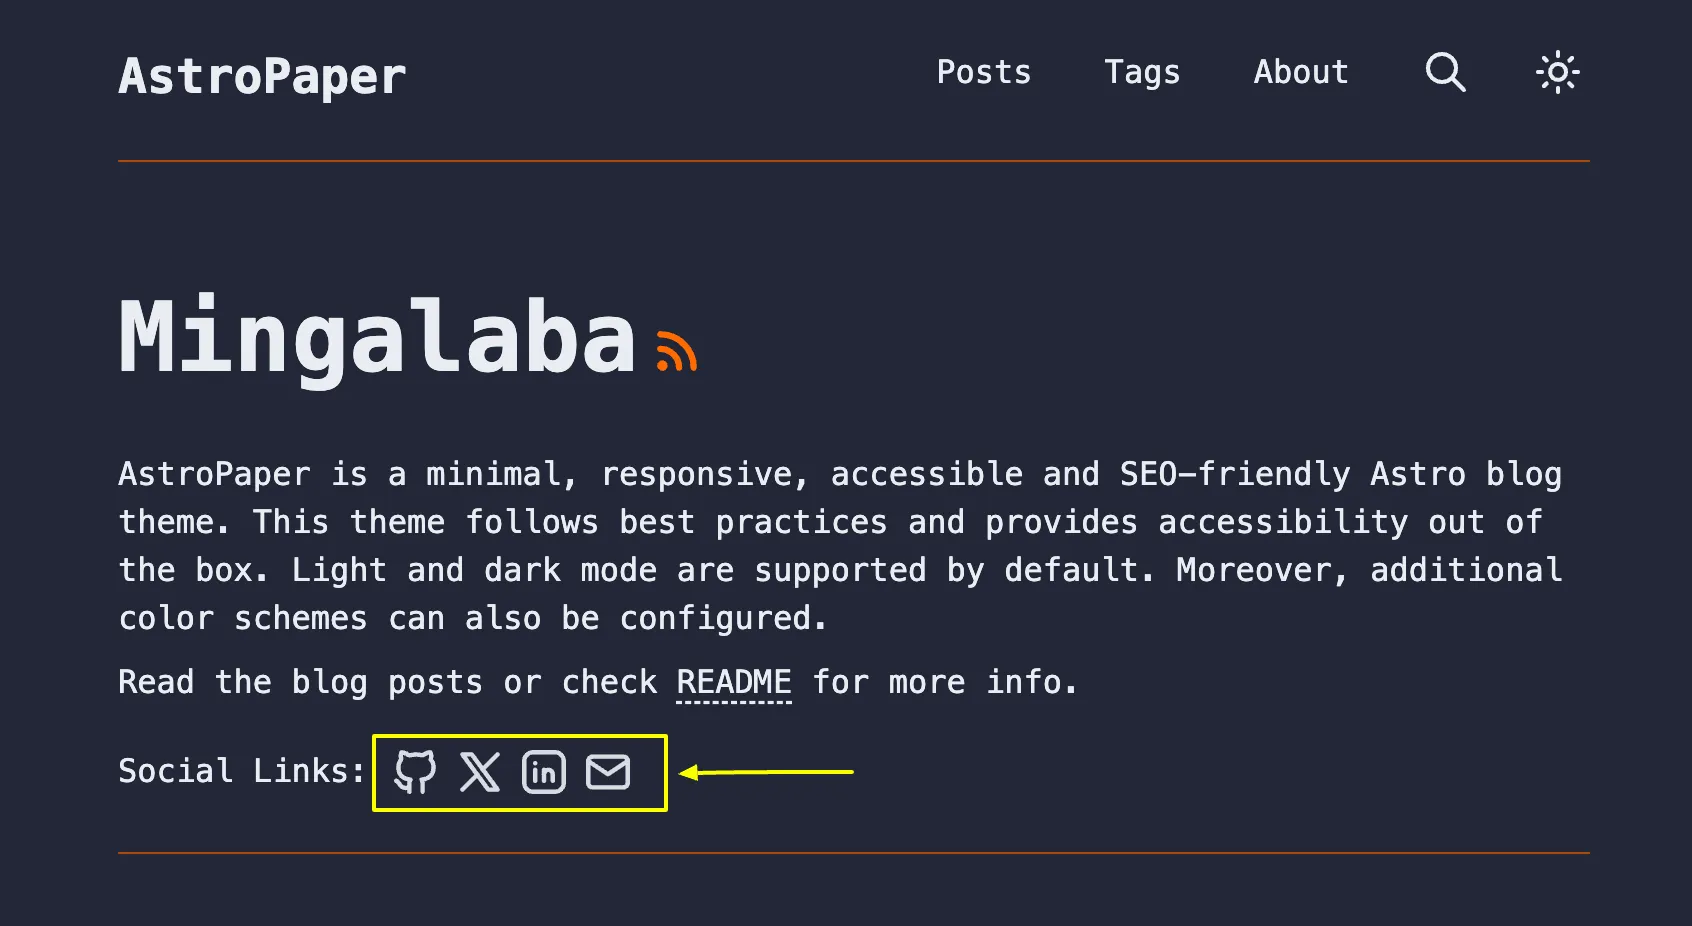Click the Mingalaba heading
The image size is (1692, 926).
375,340
